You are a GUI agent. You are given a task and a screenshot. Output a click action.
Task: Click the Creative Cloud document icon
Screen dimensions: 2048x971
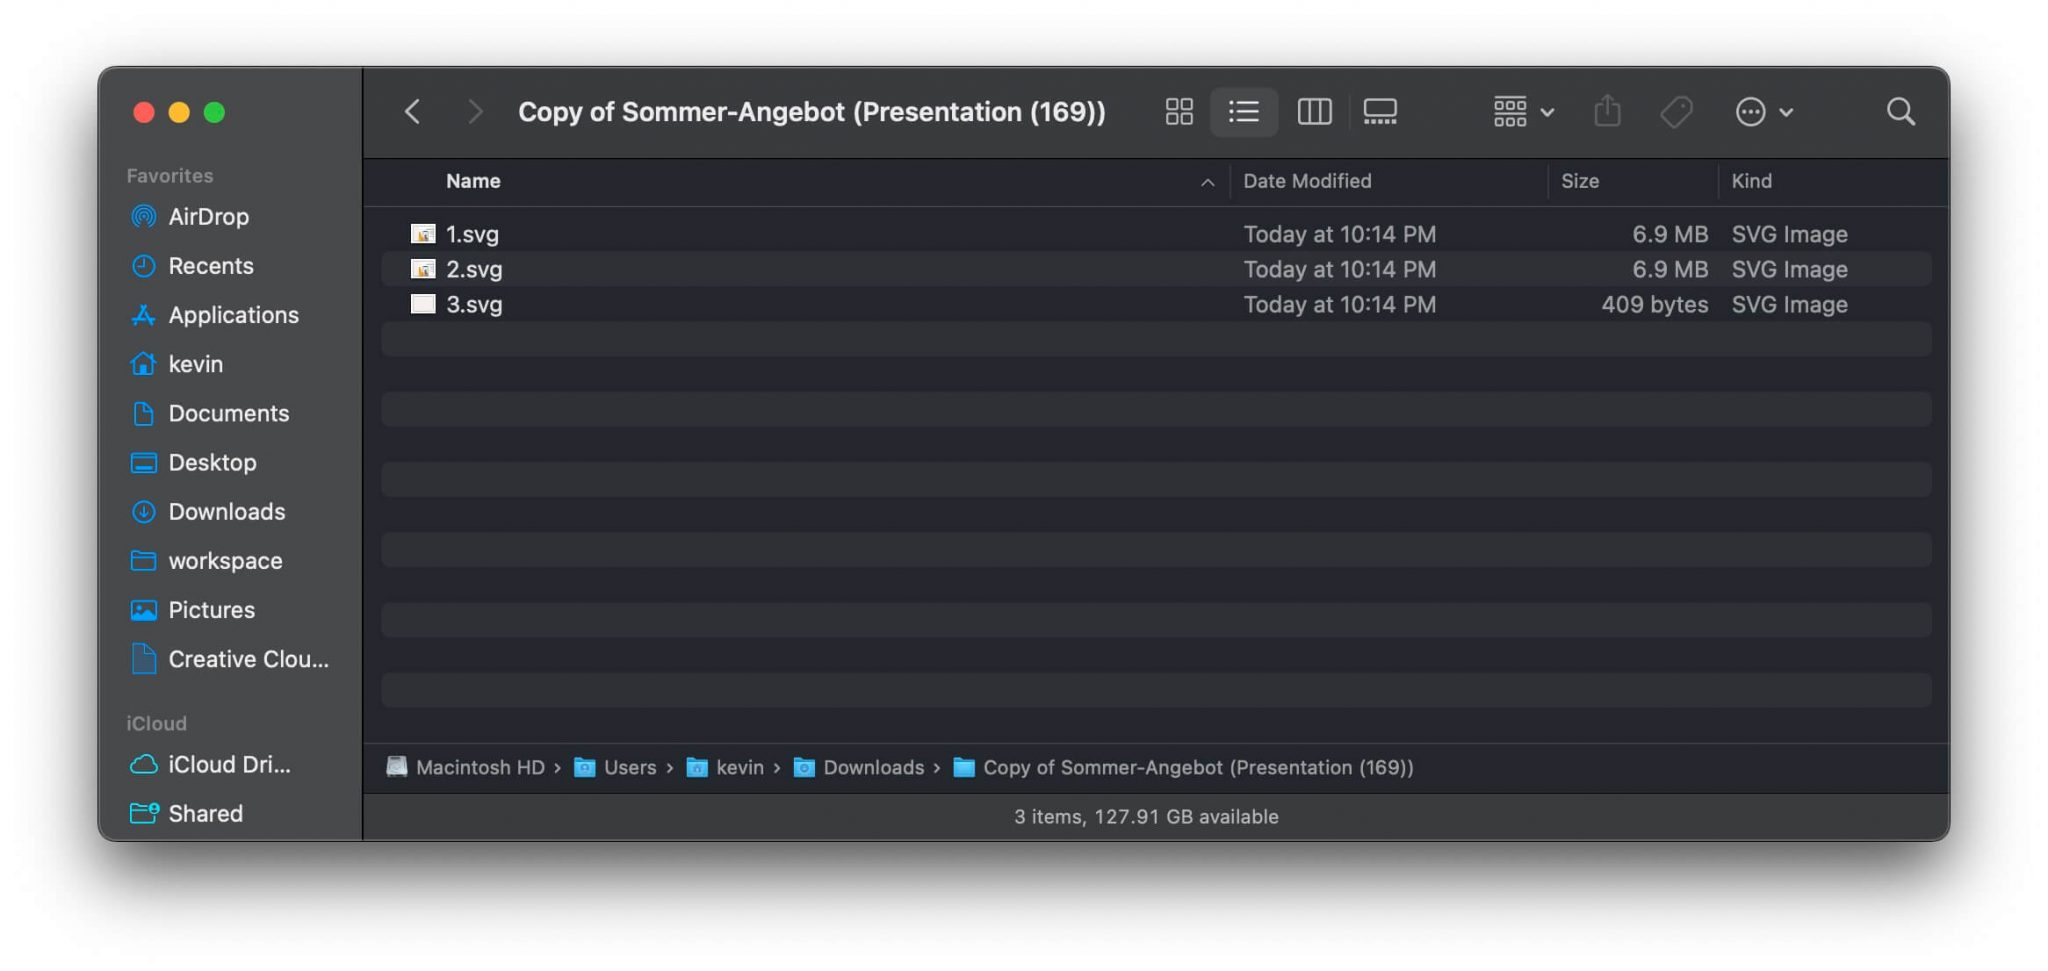coord(144,658)
